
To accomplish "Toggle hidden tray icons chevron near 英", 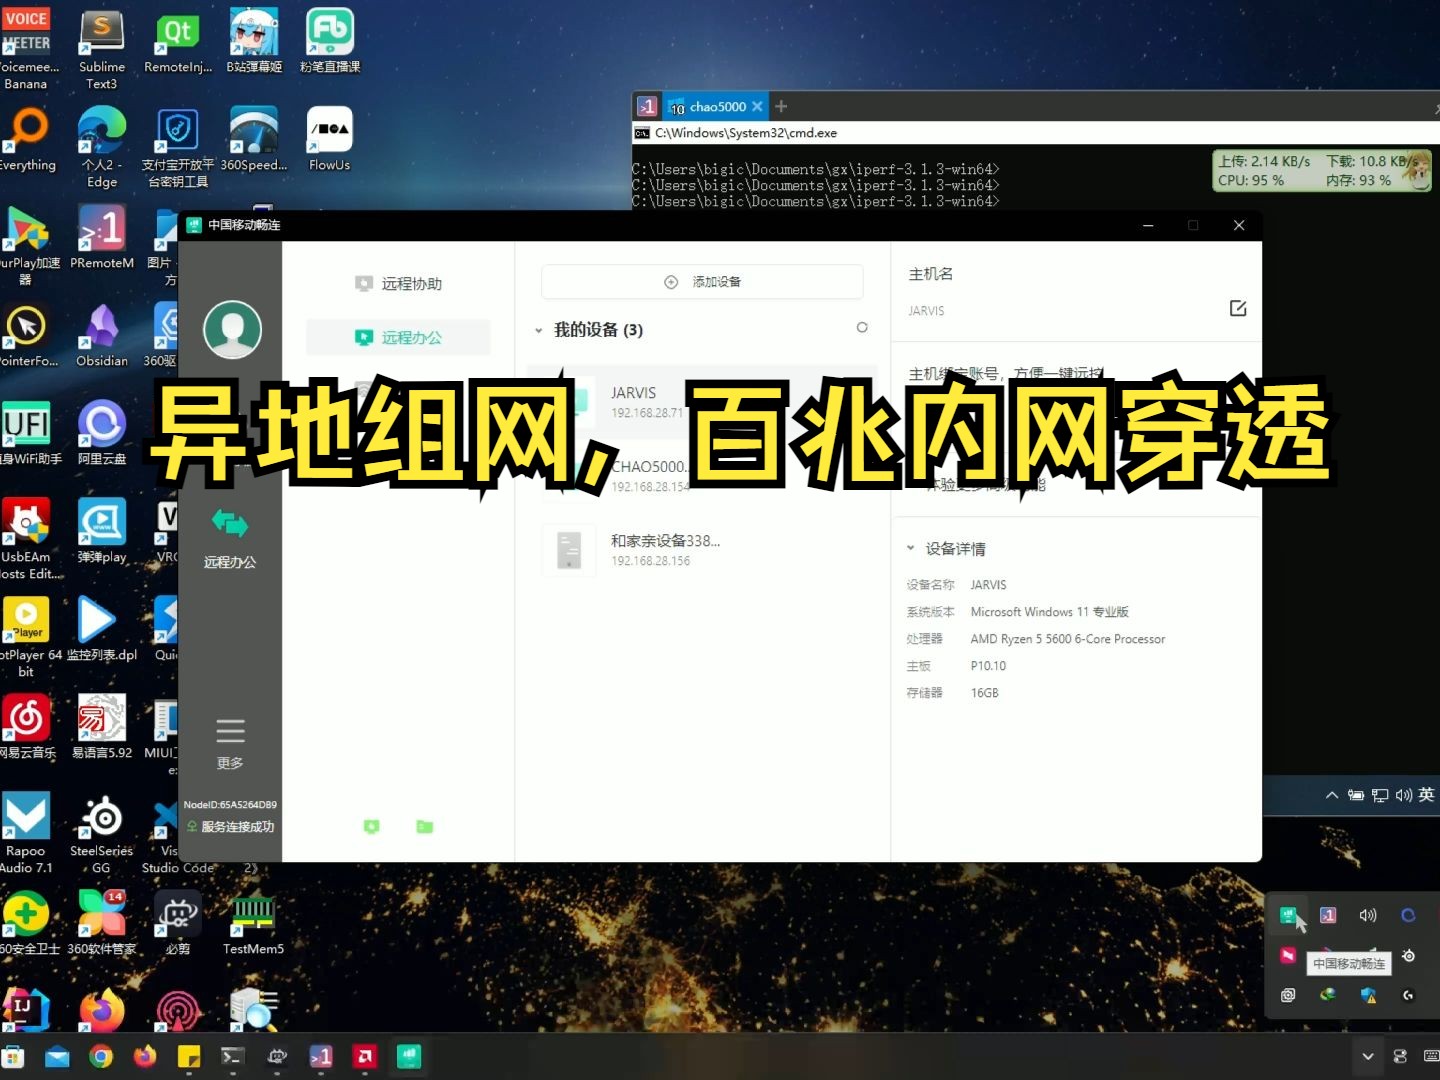I will click(x=1331, y=795).
